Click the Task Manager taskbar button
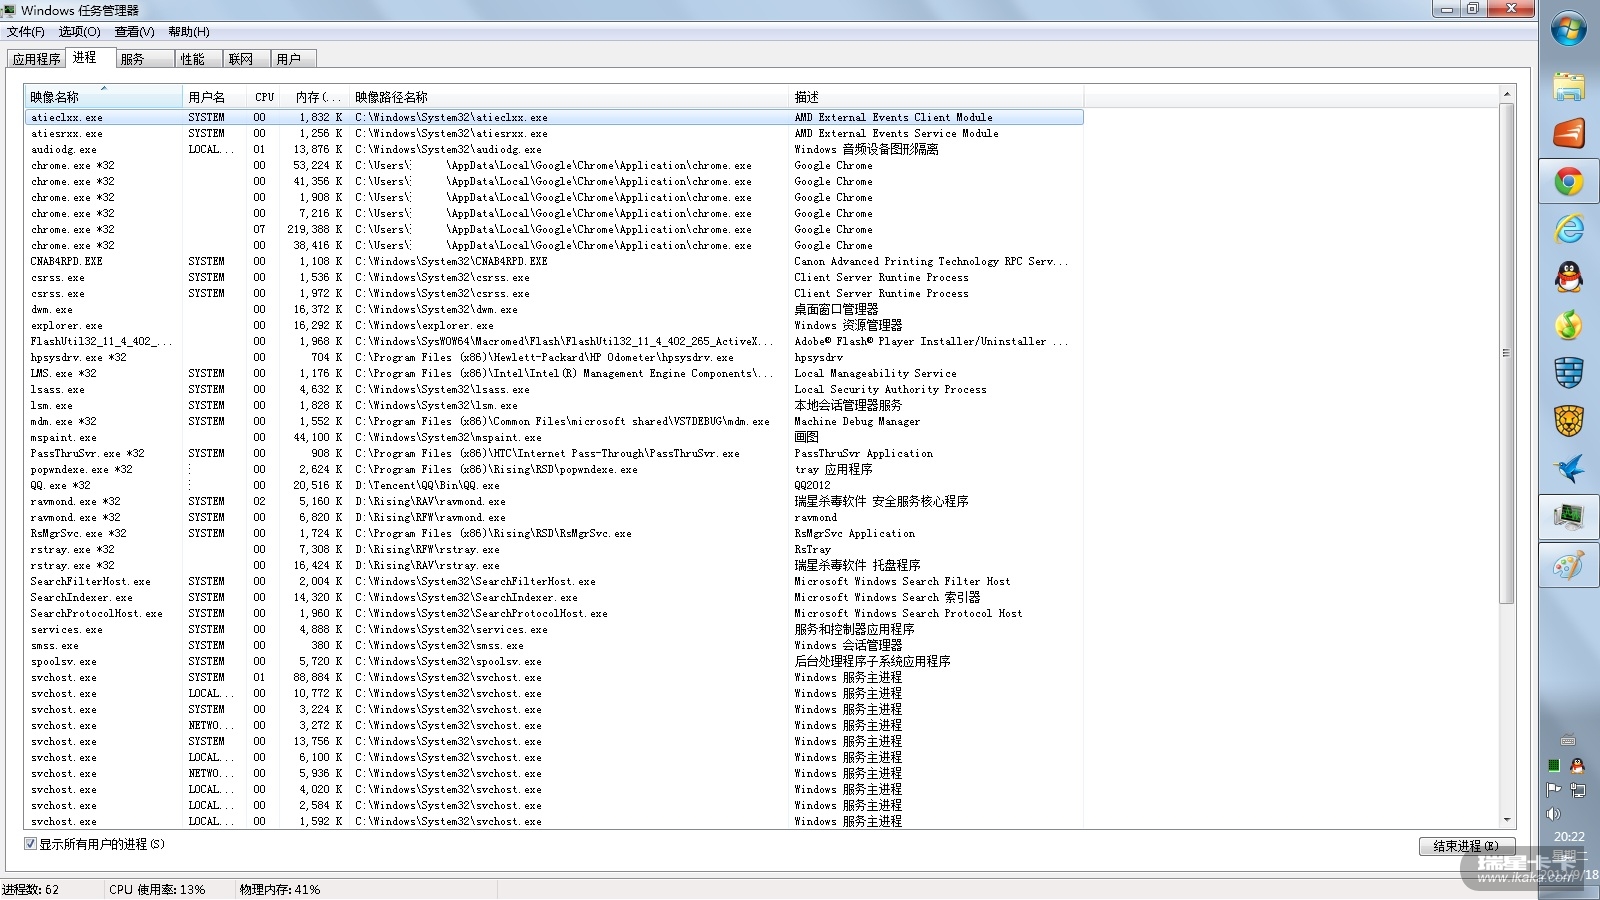 coord(1568,517)
